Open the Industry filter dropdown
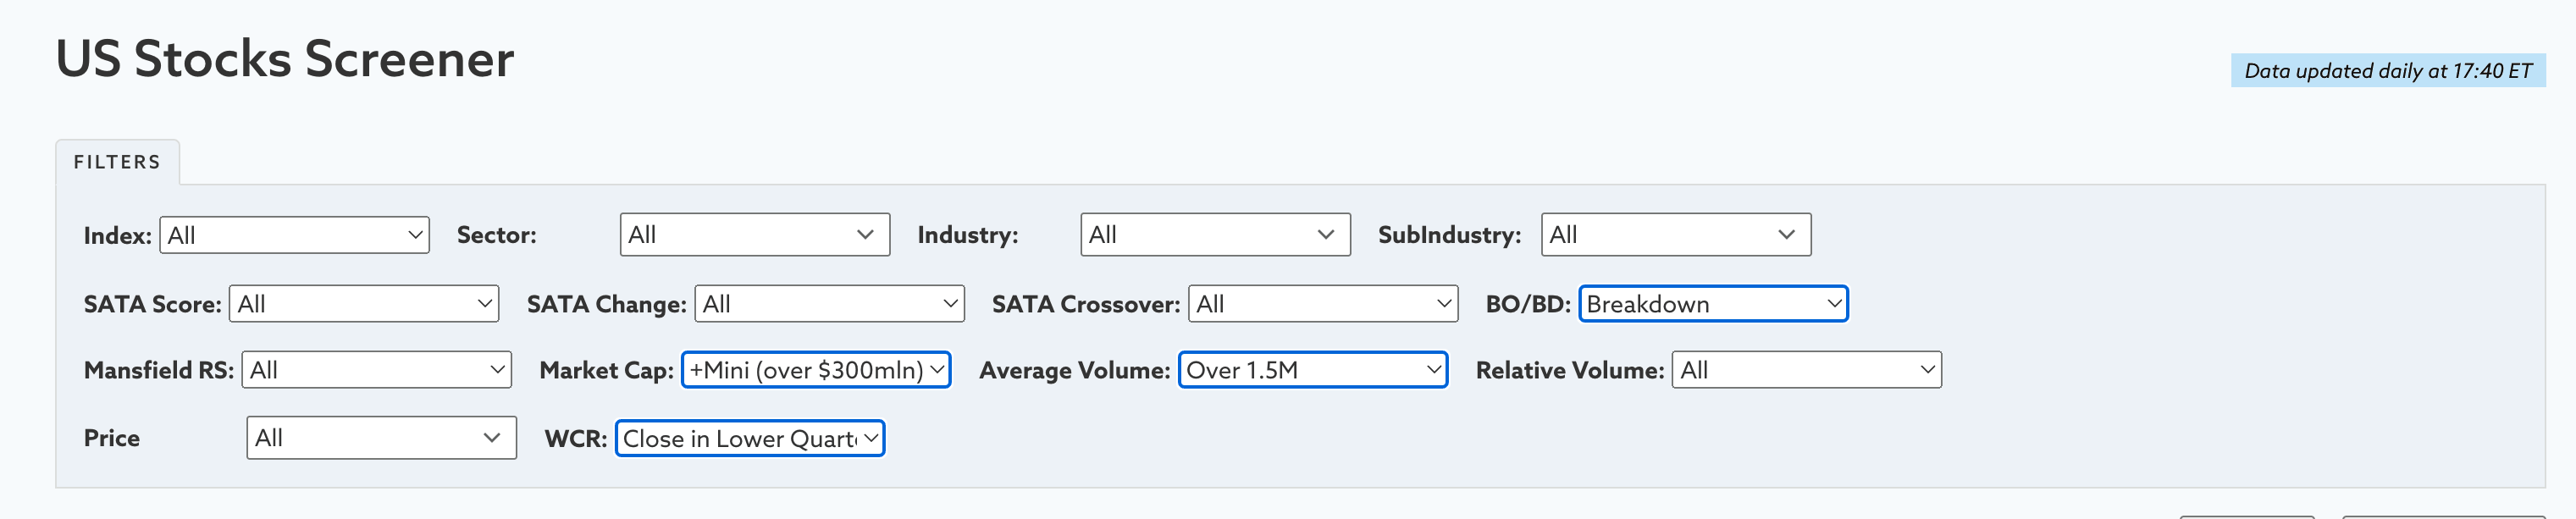The image size is (2576, 519). click(1215, 234)
